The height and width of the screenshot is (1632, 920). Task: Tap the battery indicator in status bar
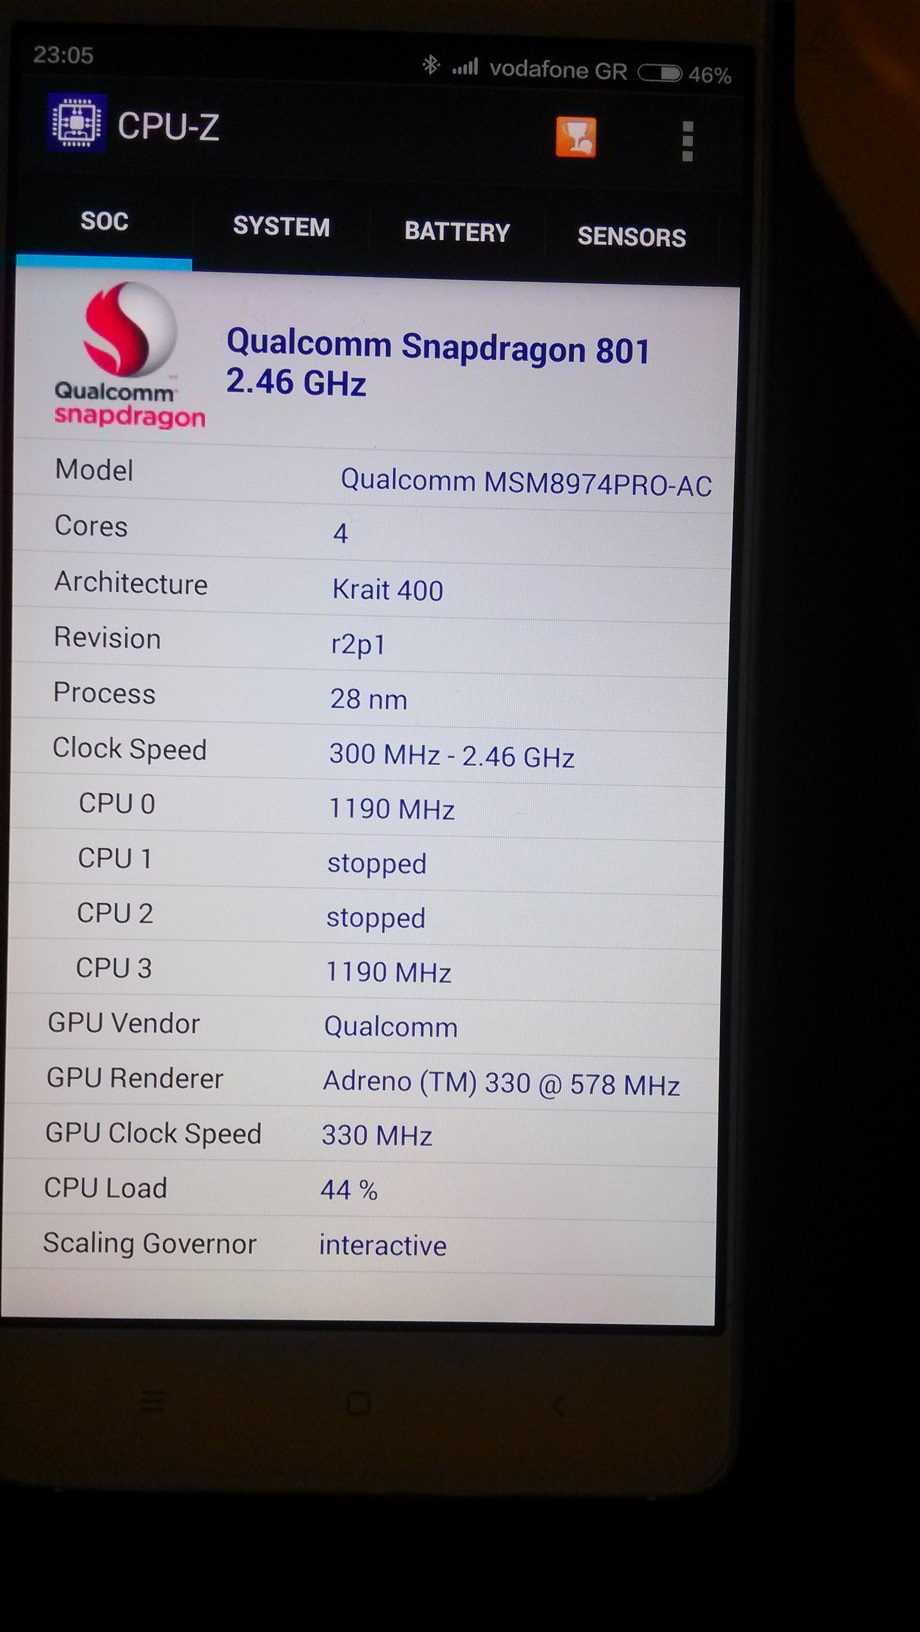(660, 73)
